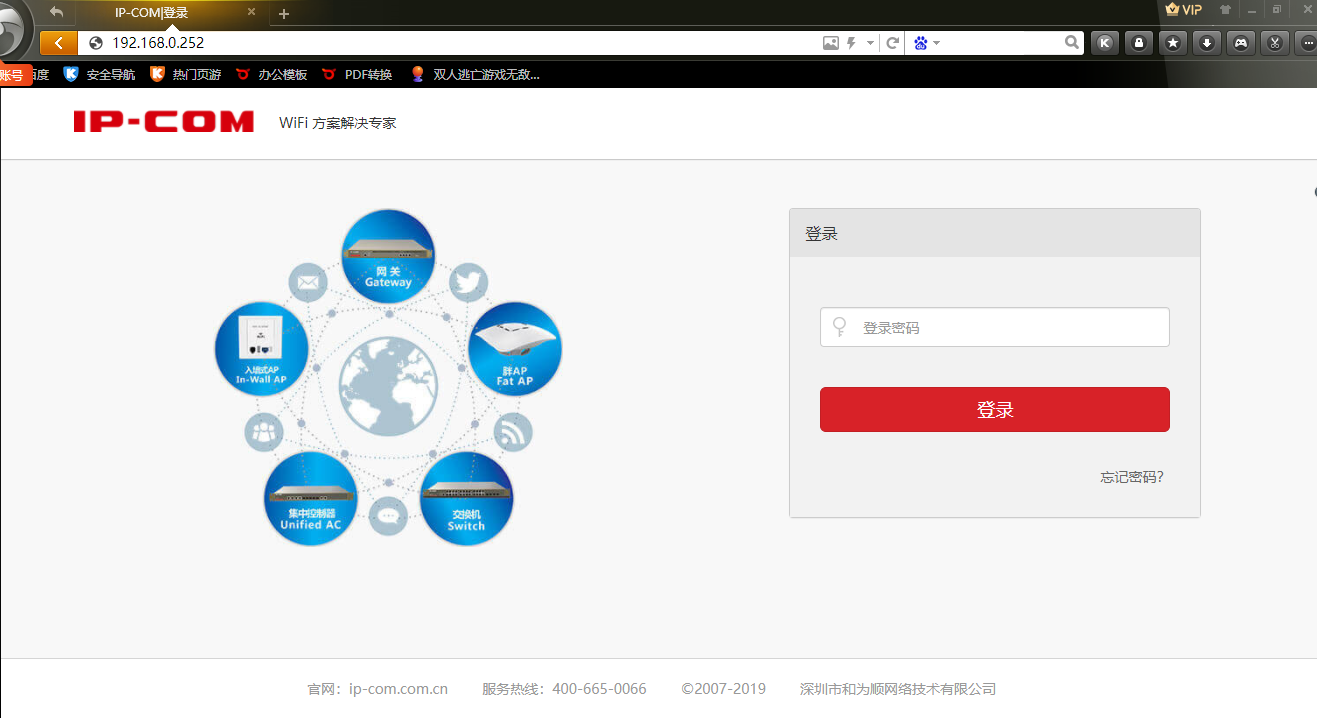Click the gamepad games toolbar button
This screenshot has height=718, width=1317.
(x=1241, y=43)
